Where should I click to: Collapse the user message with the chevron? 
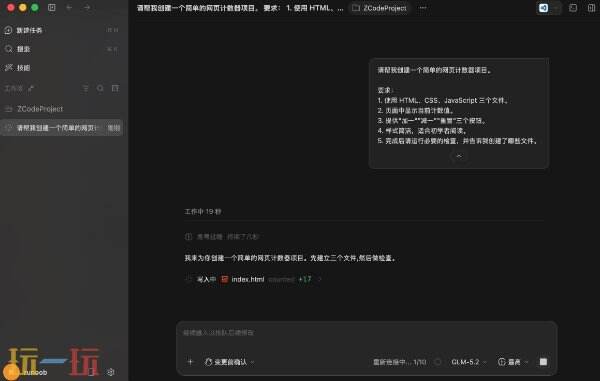pyautogui.click(x=459, y=156)
